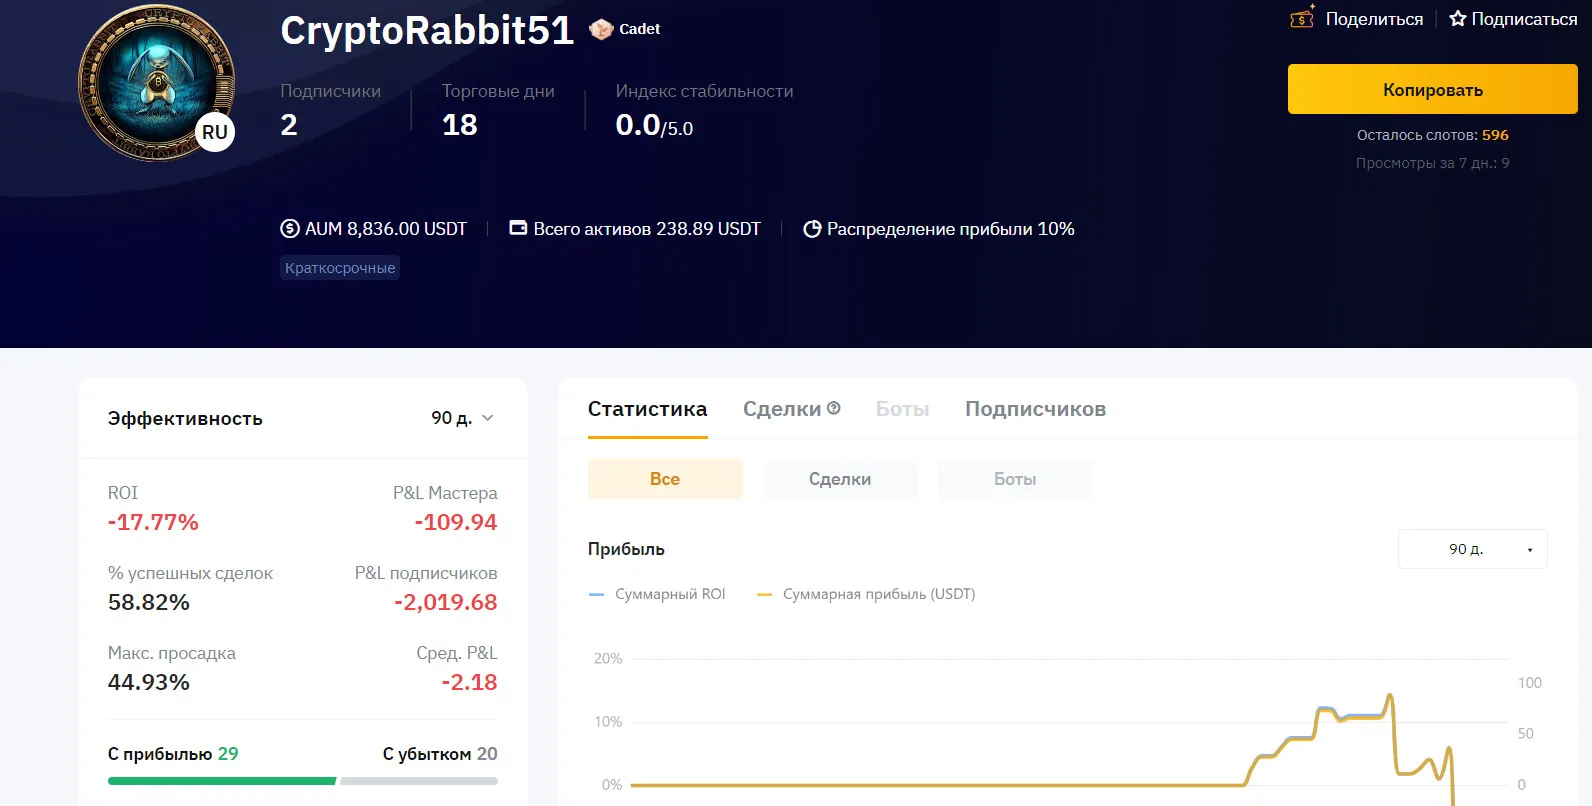Click the Осталось слотов: 596 text
This screenshot has width=1592, height=806.
1432,135
